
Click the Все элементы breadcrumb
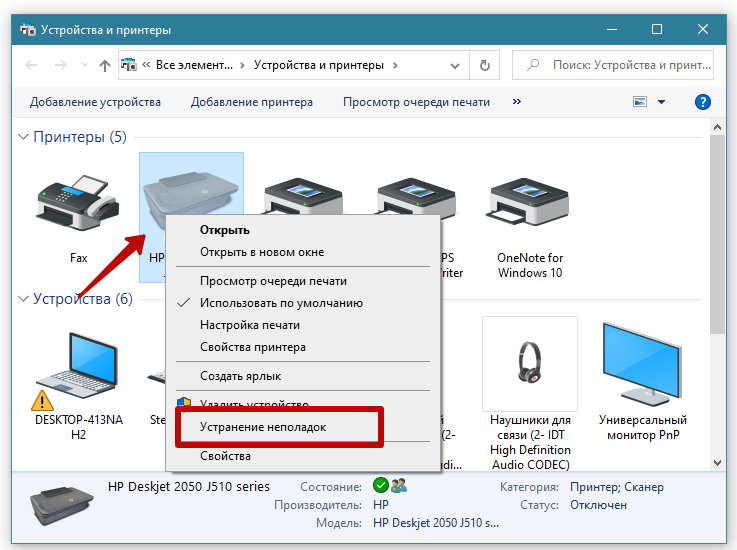pos(194,65)
